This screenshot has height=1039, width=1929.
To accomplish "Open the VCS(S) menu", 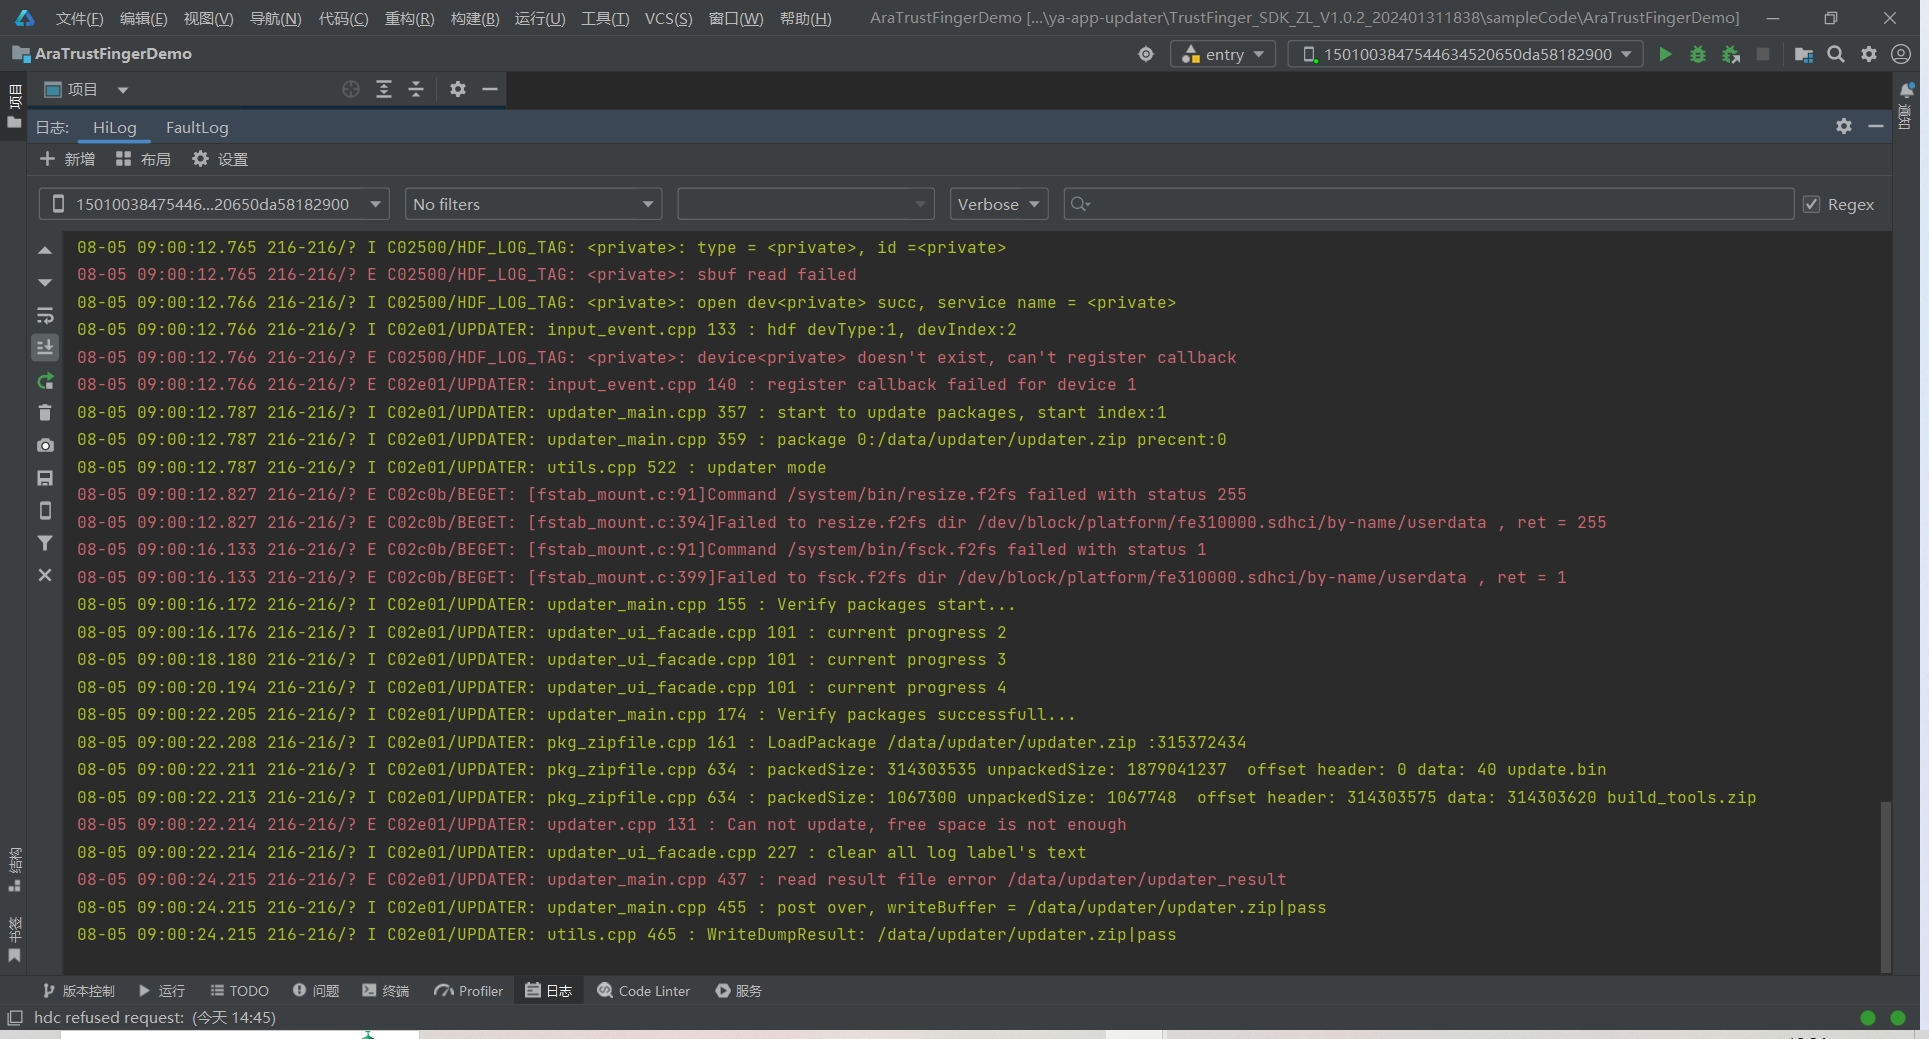I will tap(669, 18).
